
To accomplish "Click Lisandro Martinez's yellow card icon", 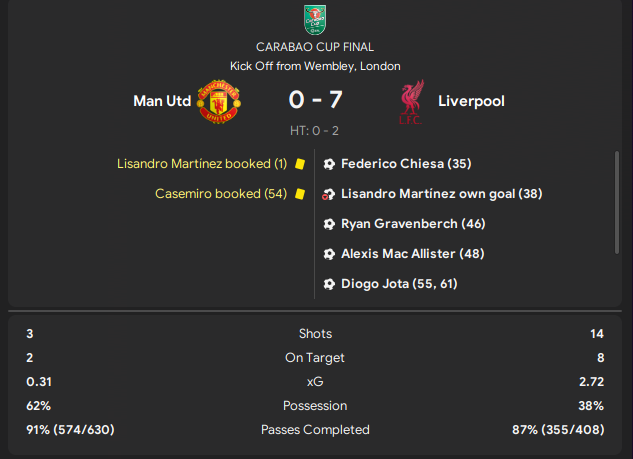I will tap(300, 164).
